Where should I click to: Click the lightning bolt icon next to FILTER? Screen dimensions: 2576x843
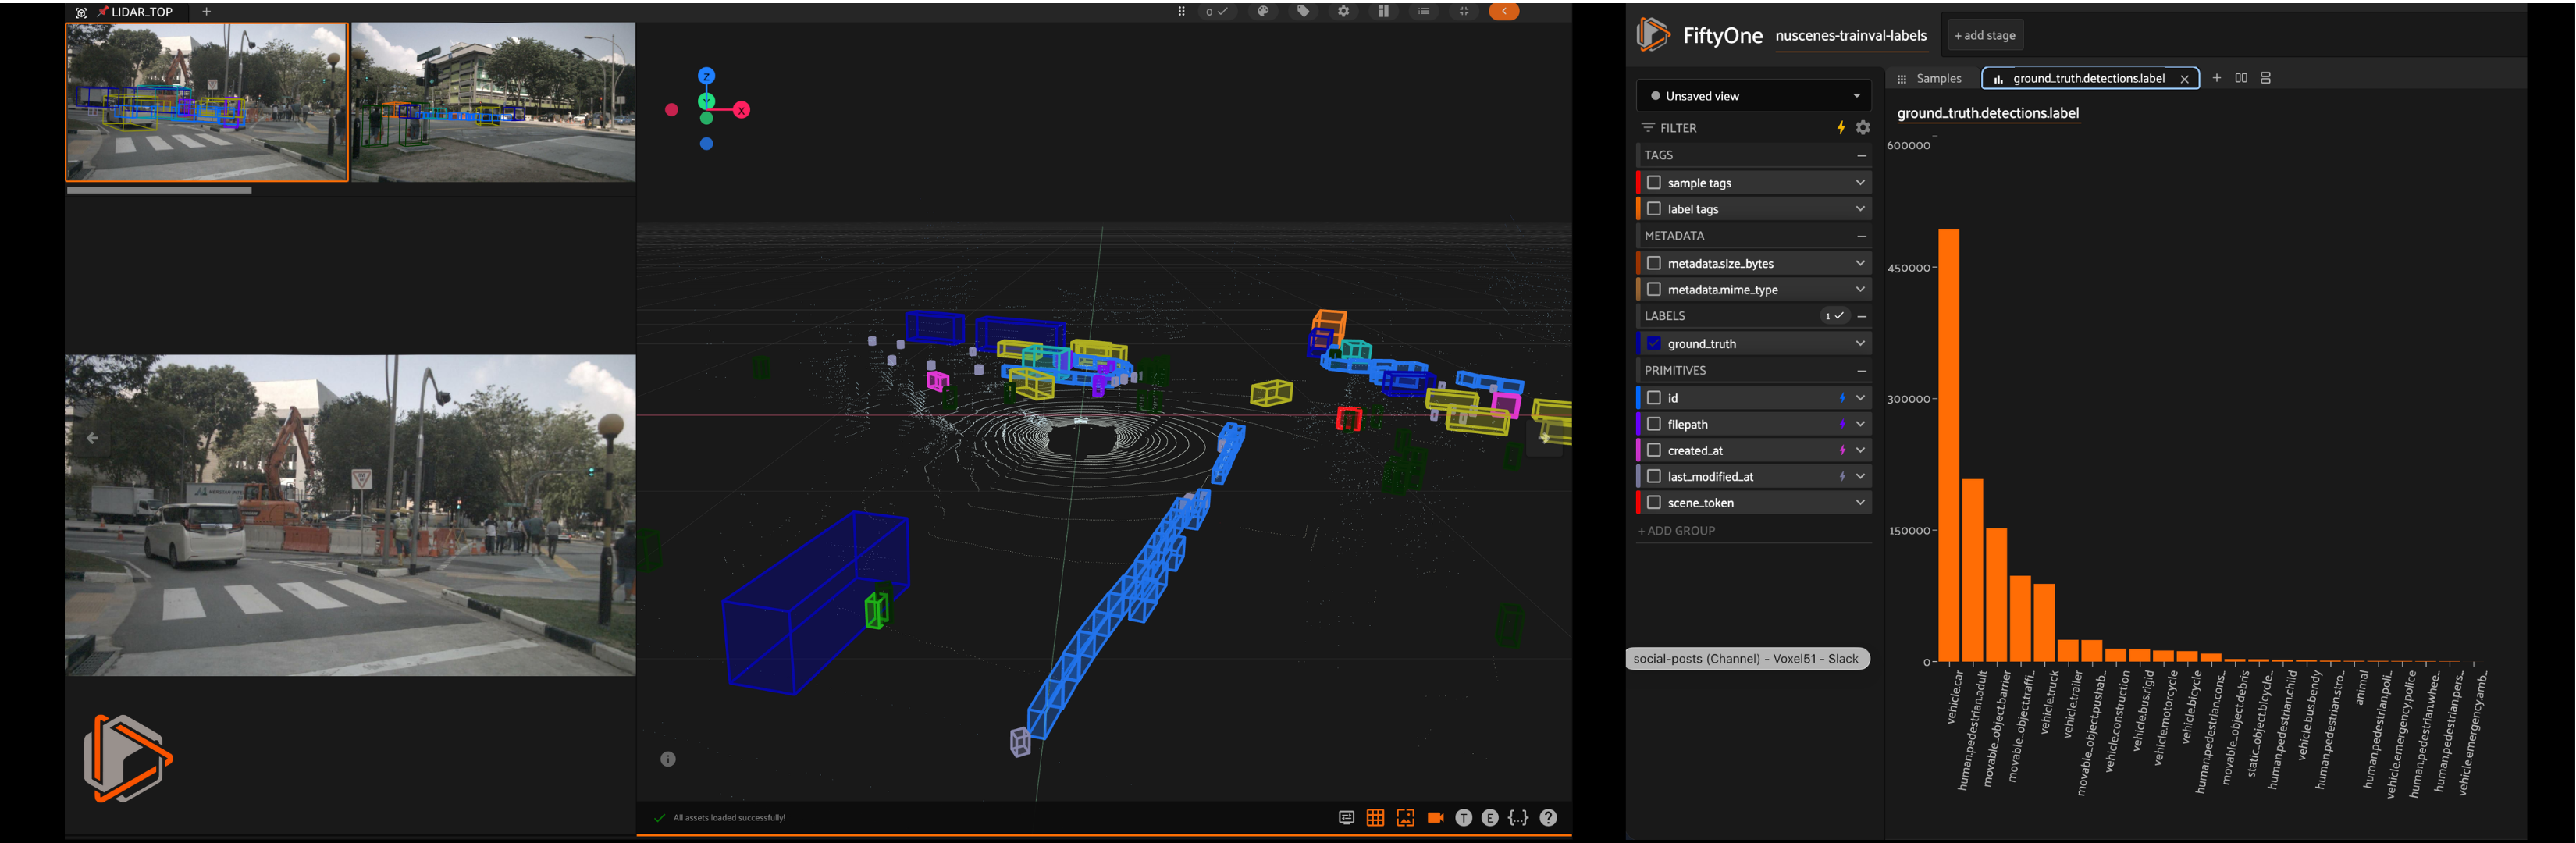[x=1840, y=128]
